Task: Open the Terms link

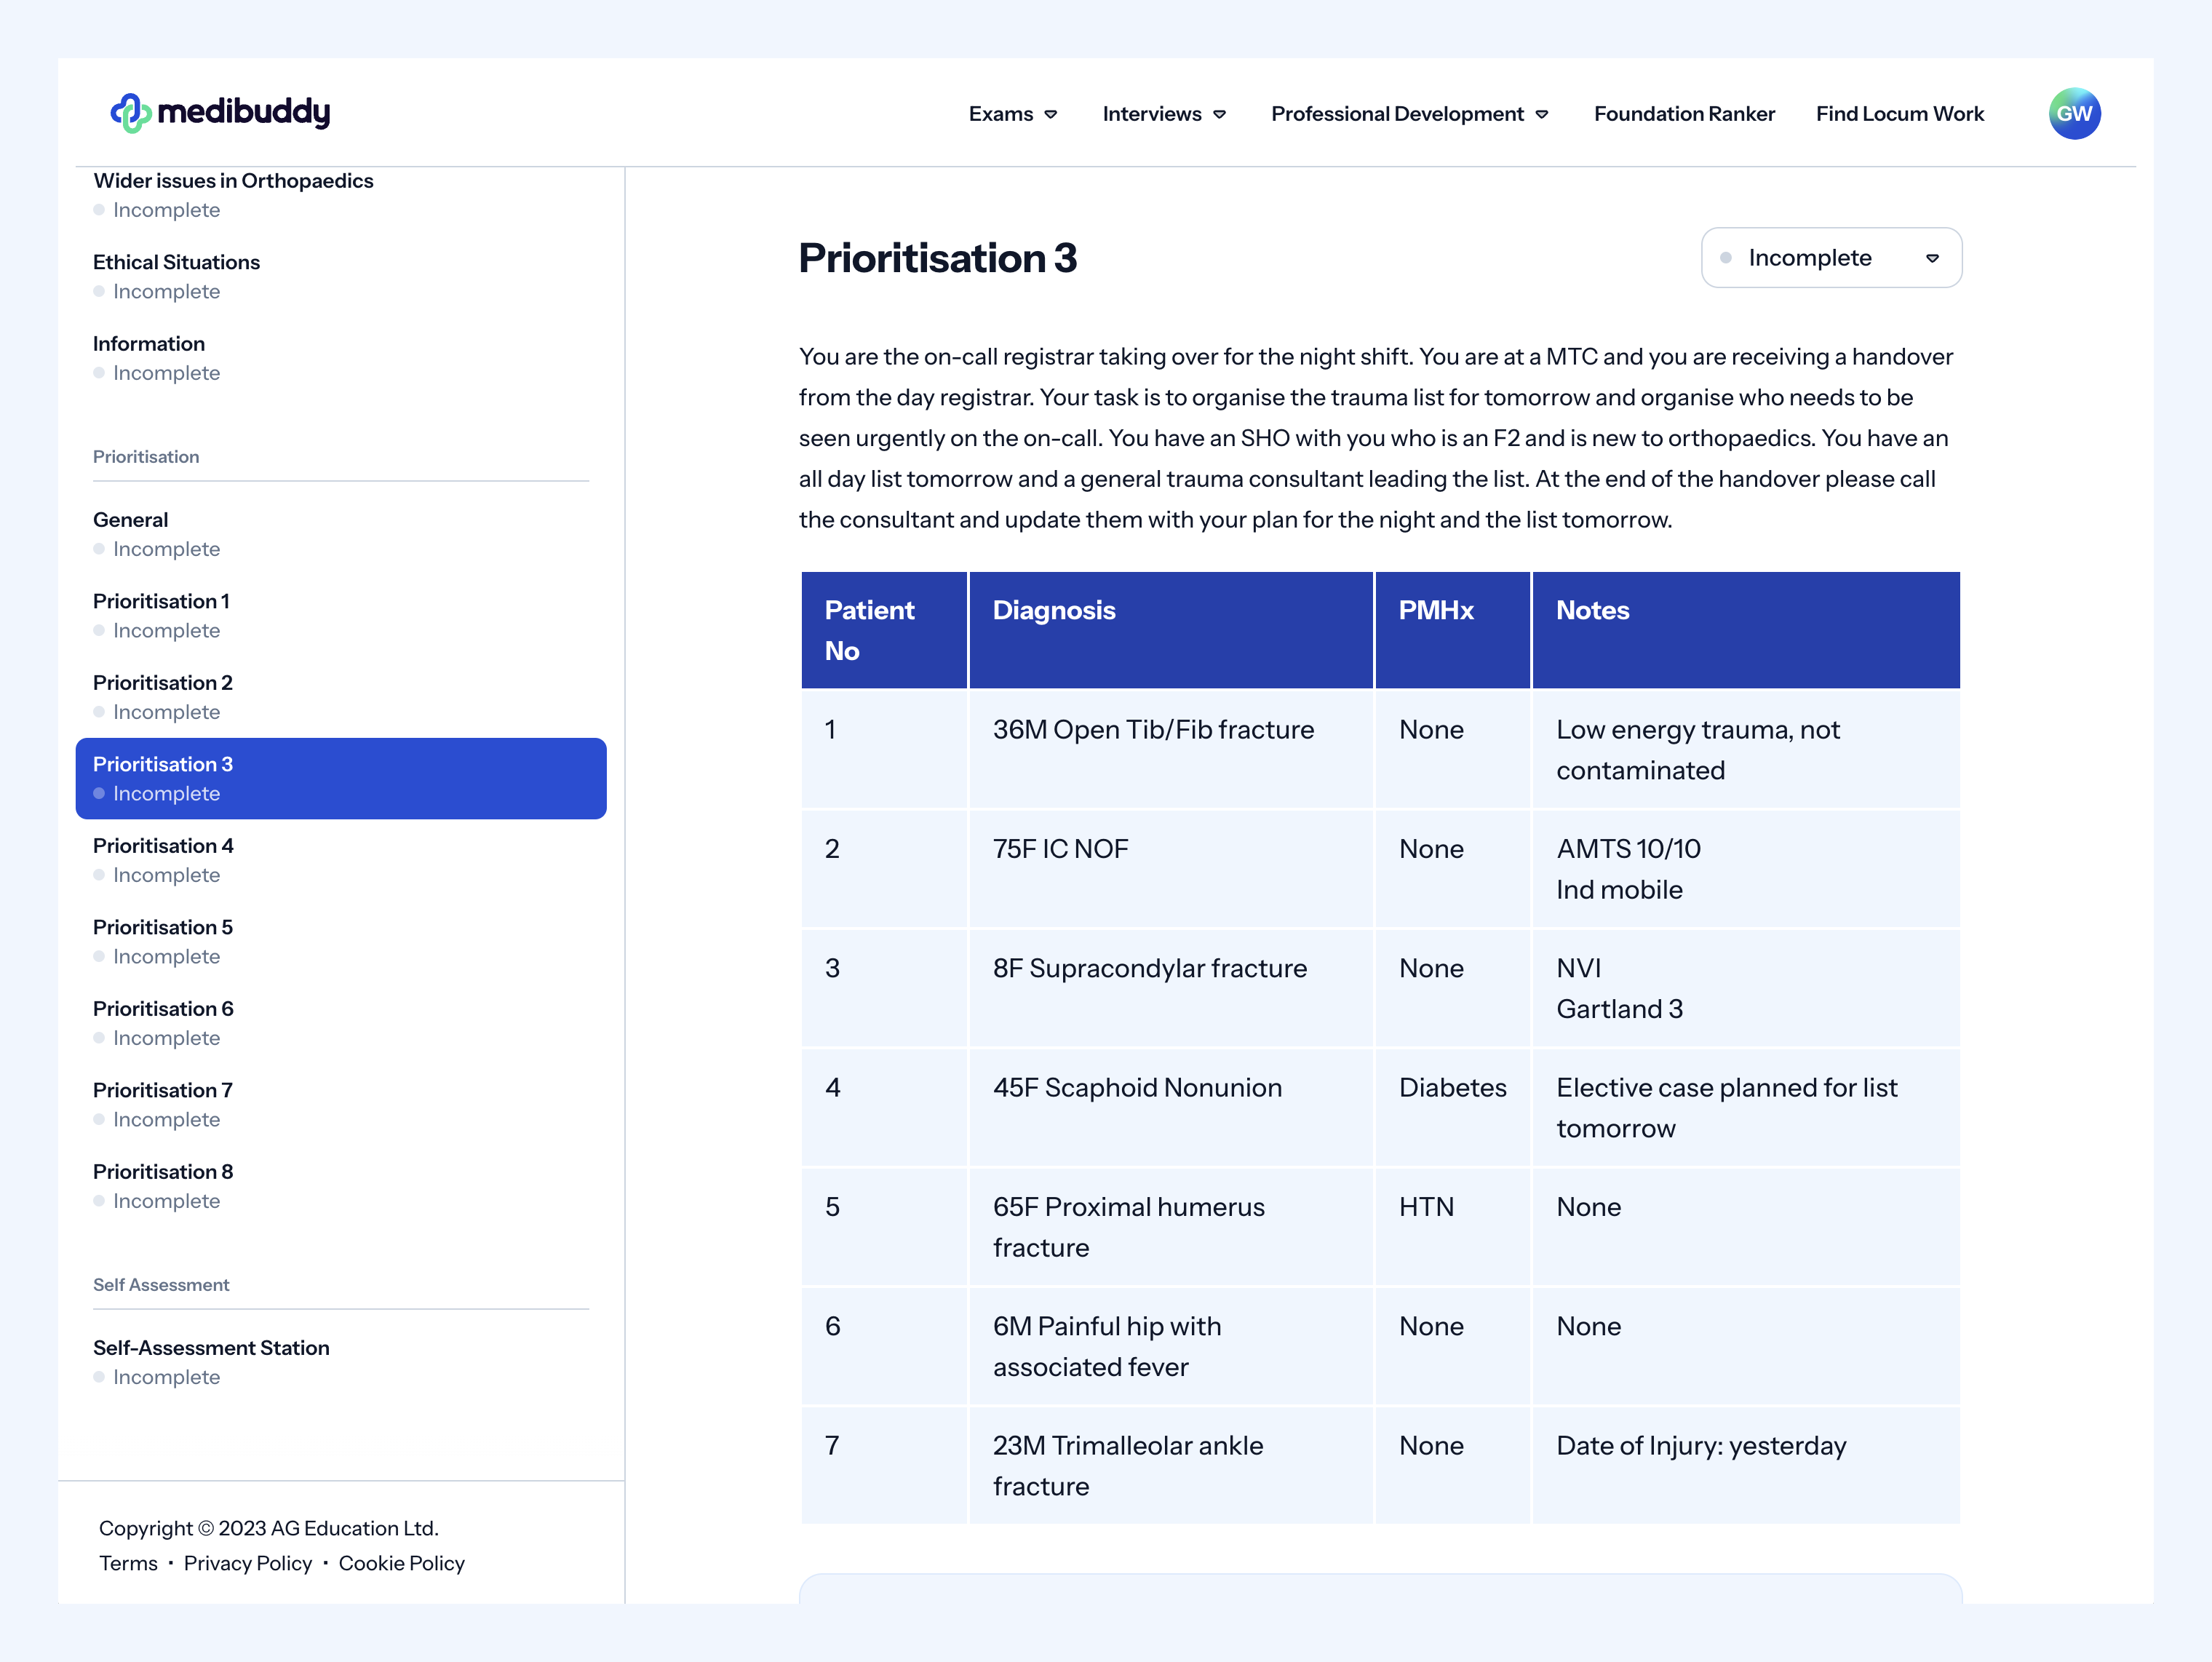Action: tap(128, 1563)
